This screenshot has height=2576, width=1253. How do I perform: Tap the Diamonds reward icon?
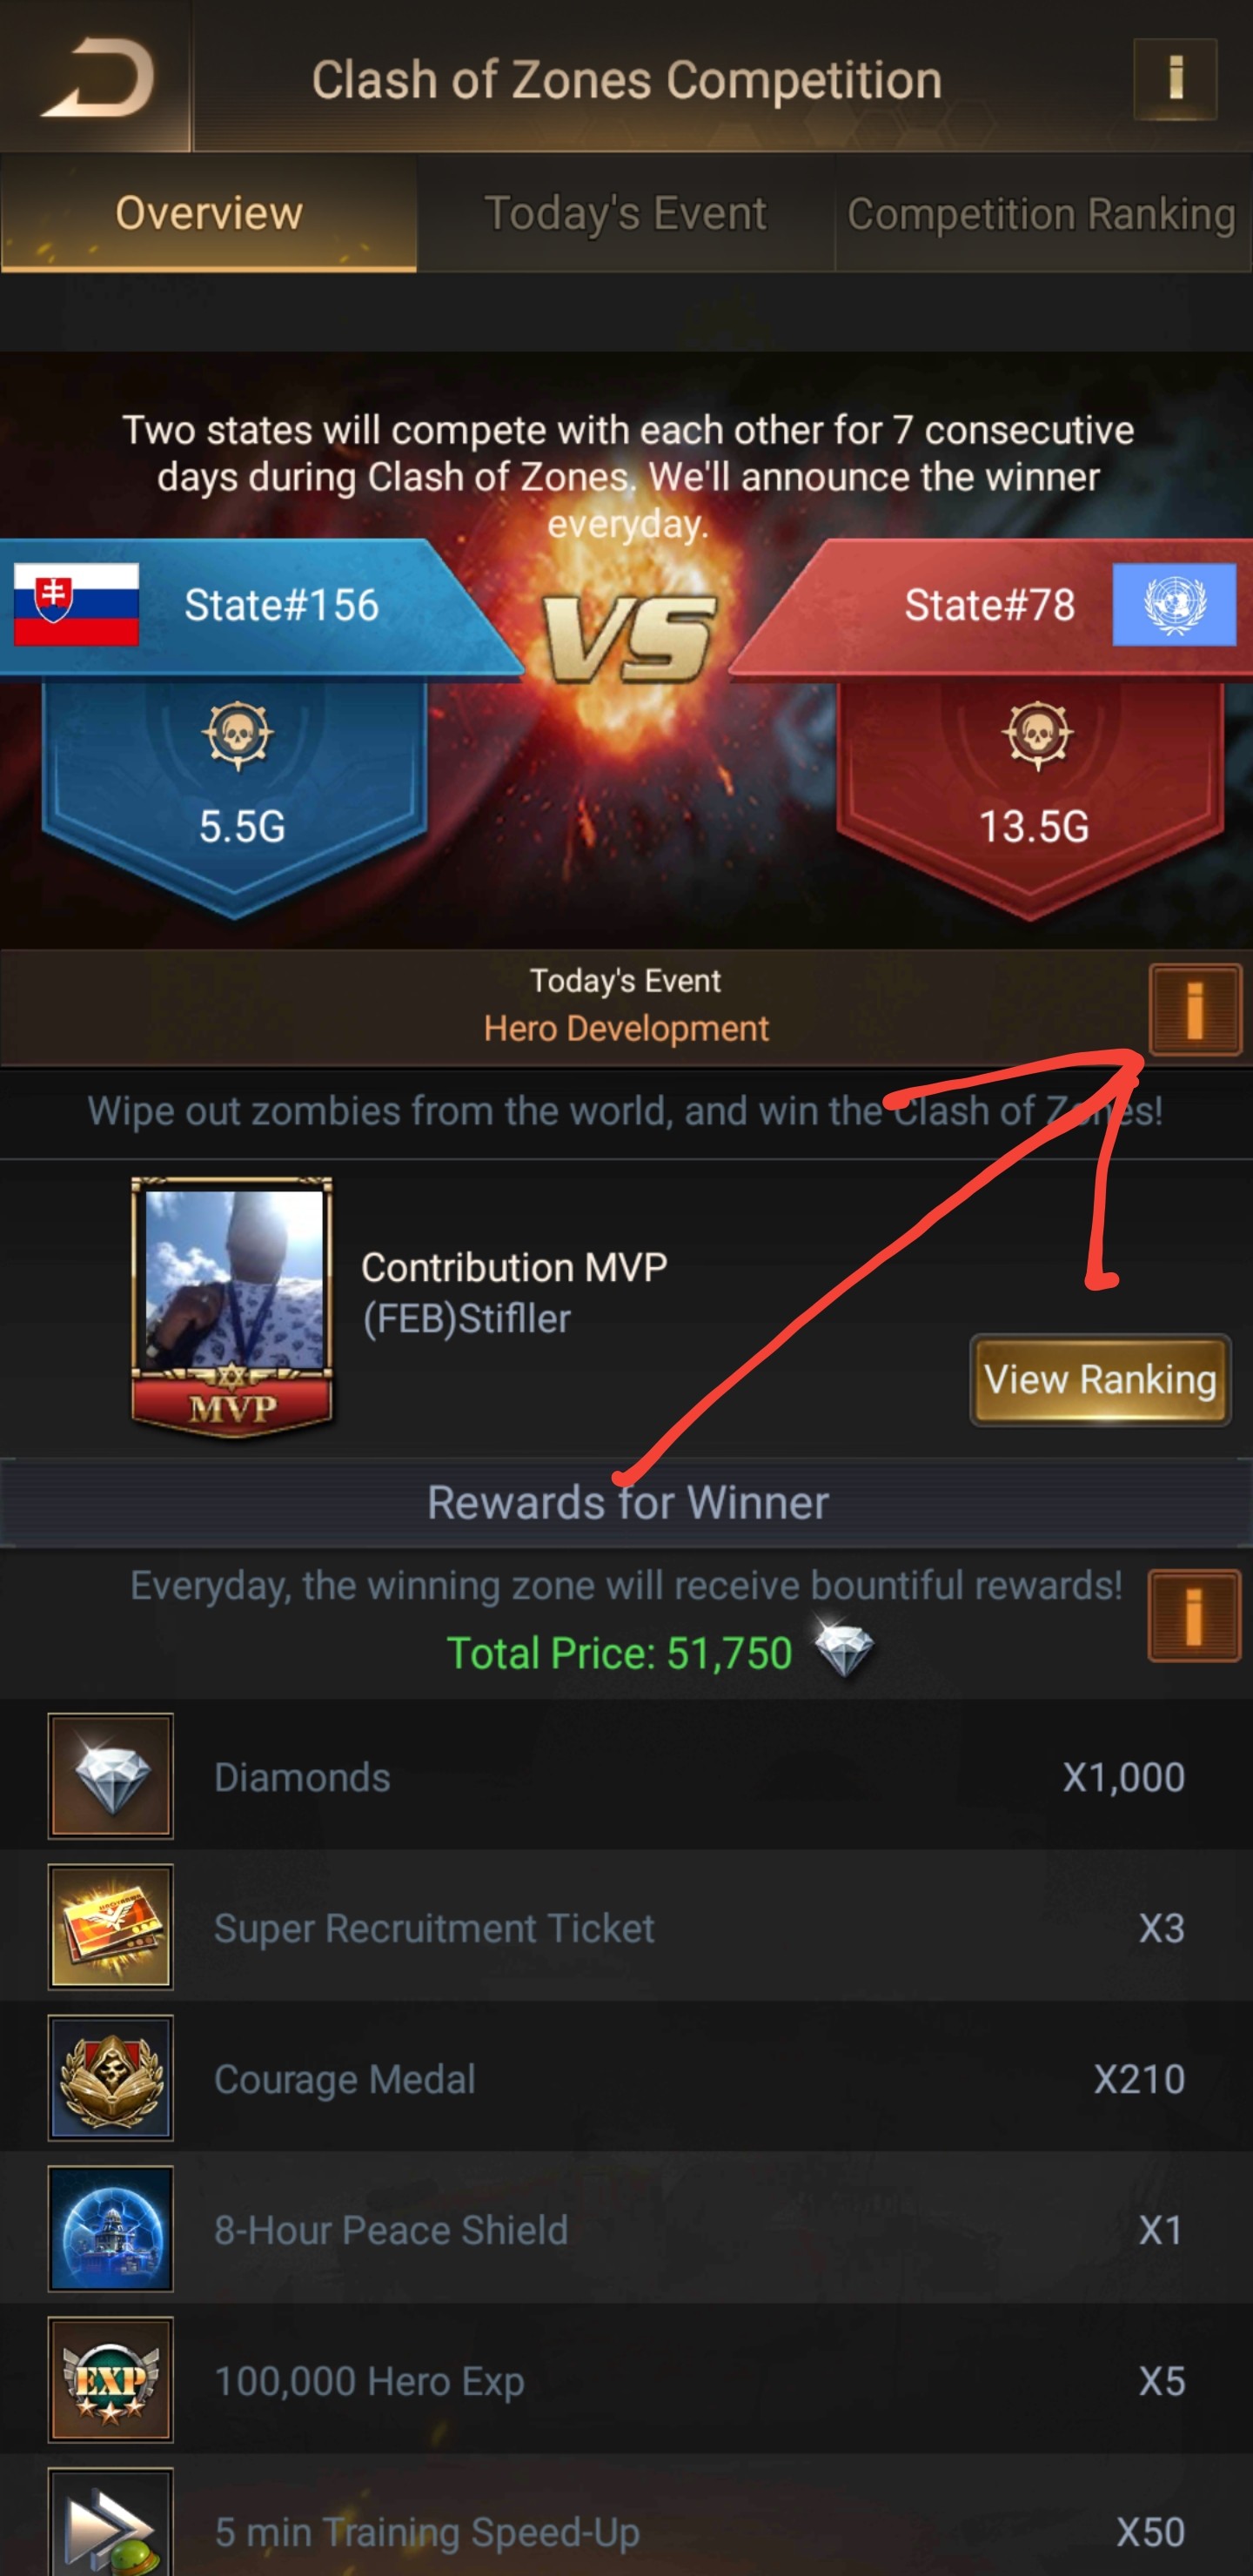pyautogui.click(x=110, y=1776)
